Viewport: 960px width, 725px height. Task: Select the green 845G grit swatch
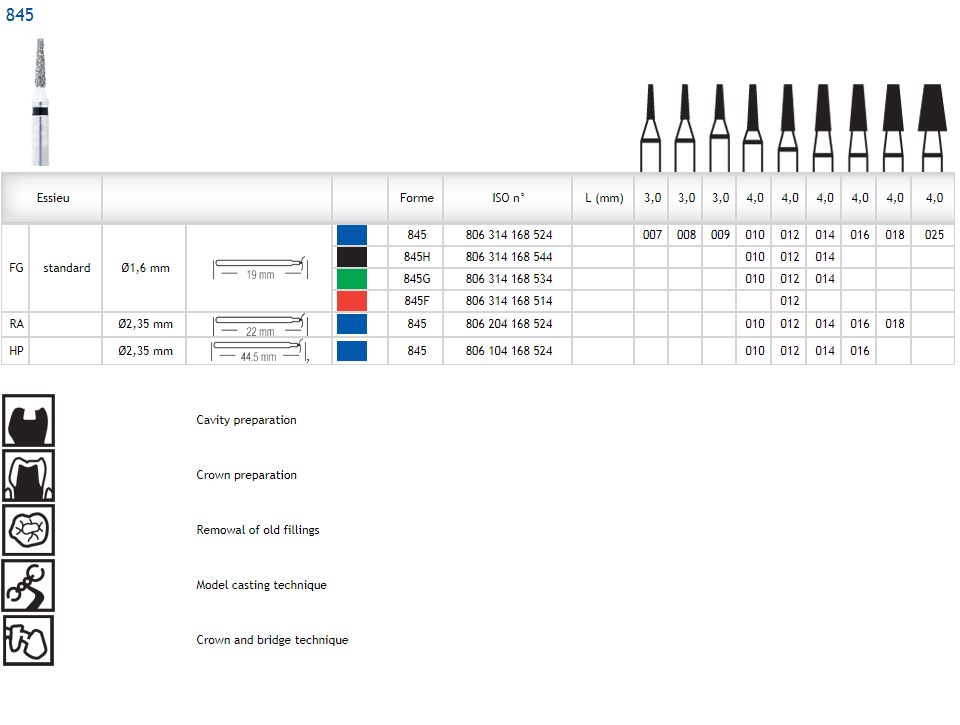point(352,279)
